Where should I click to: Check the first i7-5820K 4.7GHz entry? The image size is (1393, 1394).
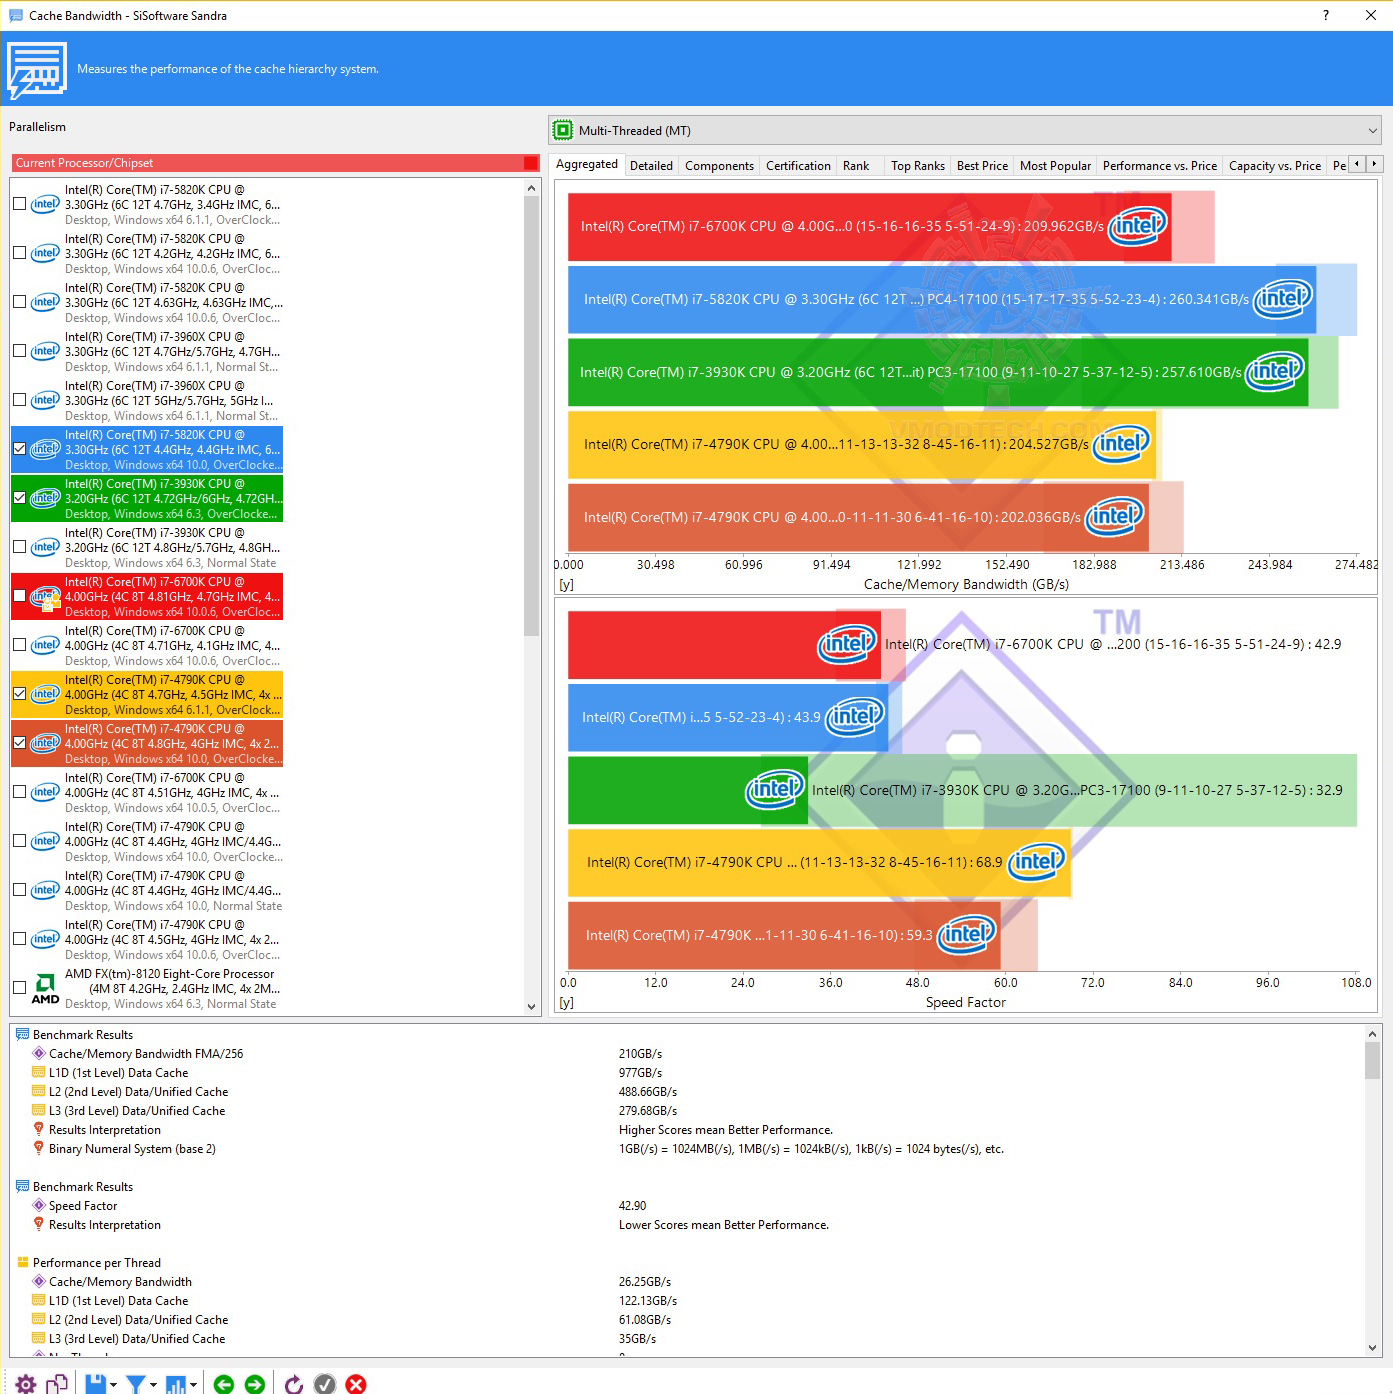point(19,204)
